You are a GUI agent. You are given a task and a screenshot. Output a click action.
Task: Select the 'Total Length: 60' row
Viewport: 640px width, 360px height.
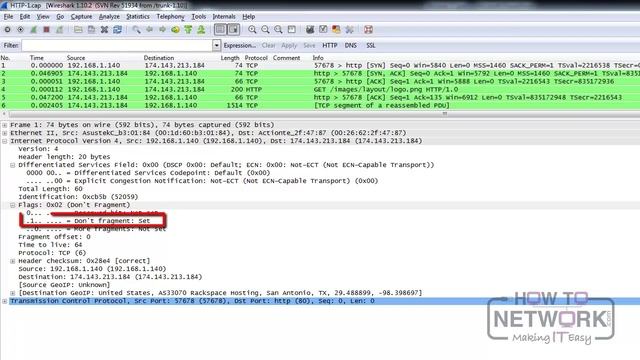click(50, 189)
